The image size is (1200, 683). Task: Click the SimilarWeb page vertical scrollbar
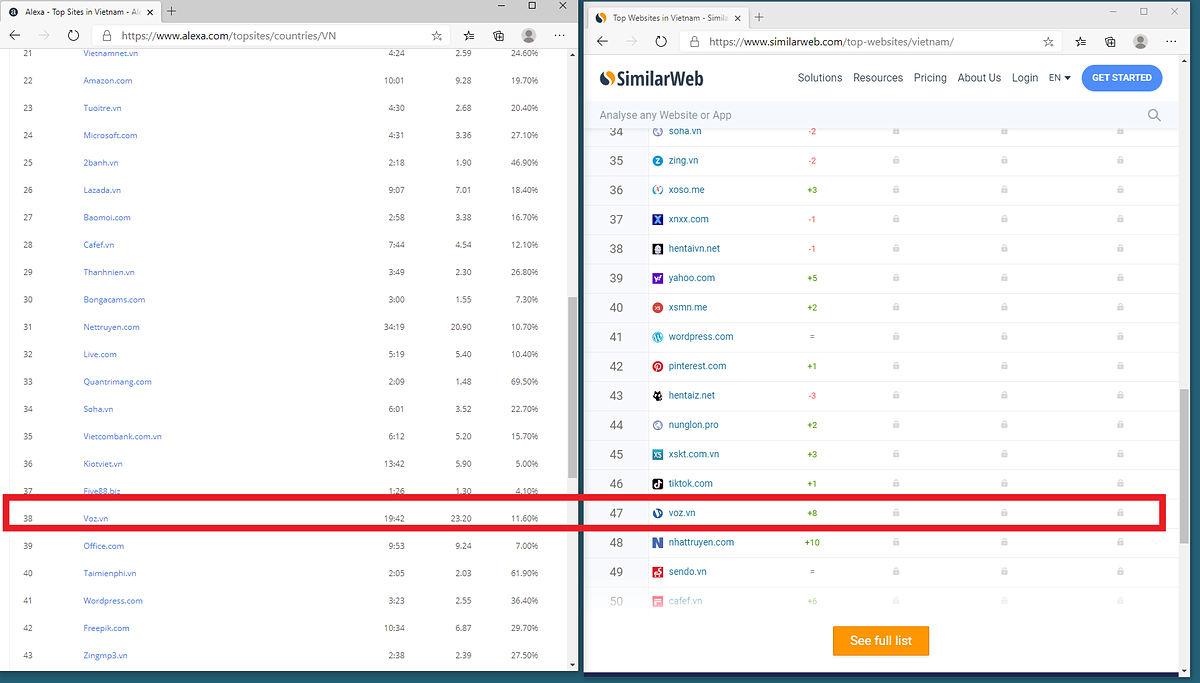click(x=1186, y=465)
